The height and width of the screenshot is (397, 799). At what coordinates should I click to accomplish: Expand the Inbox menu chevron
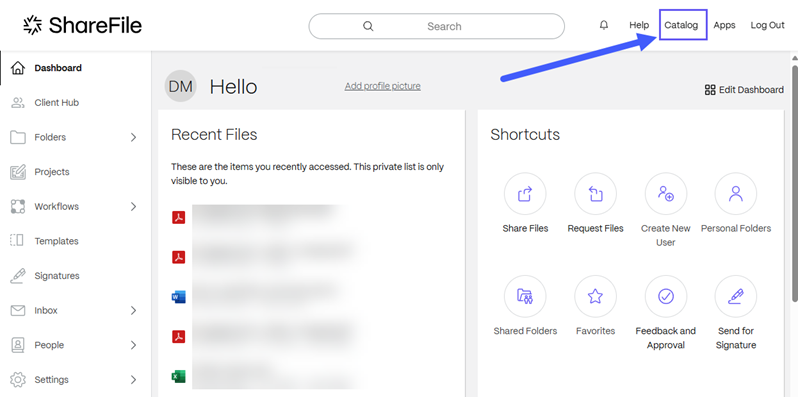point(133,310)
